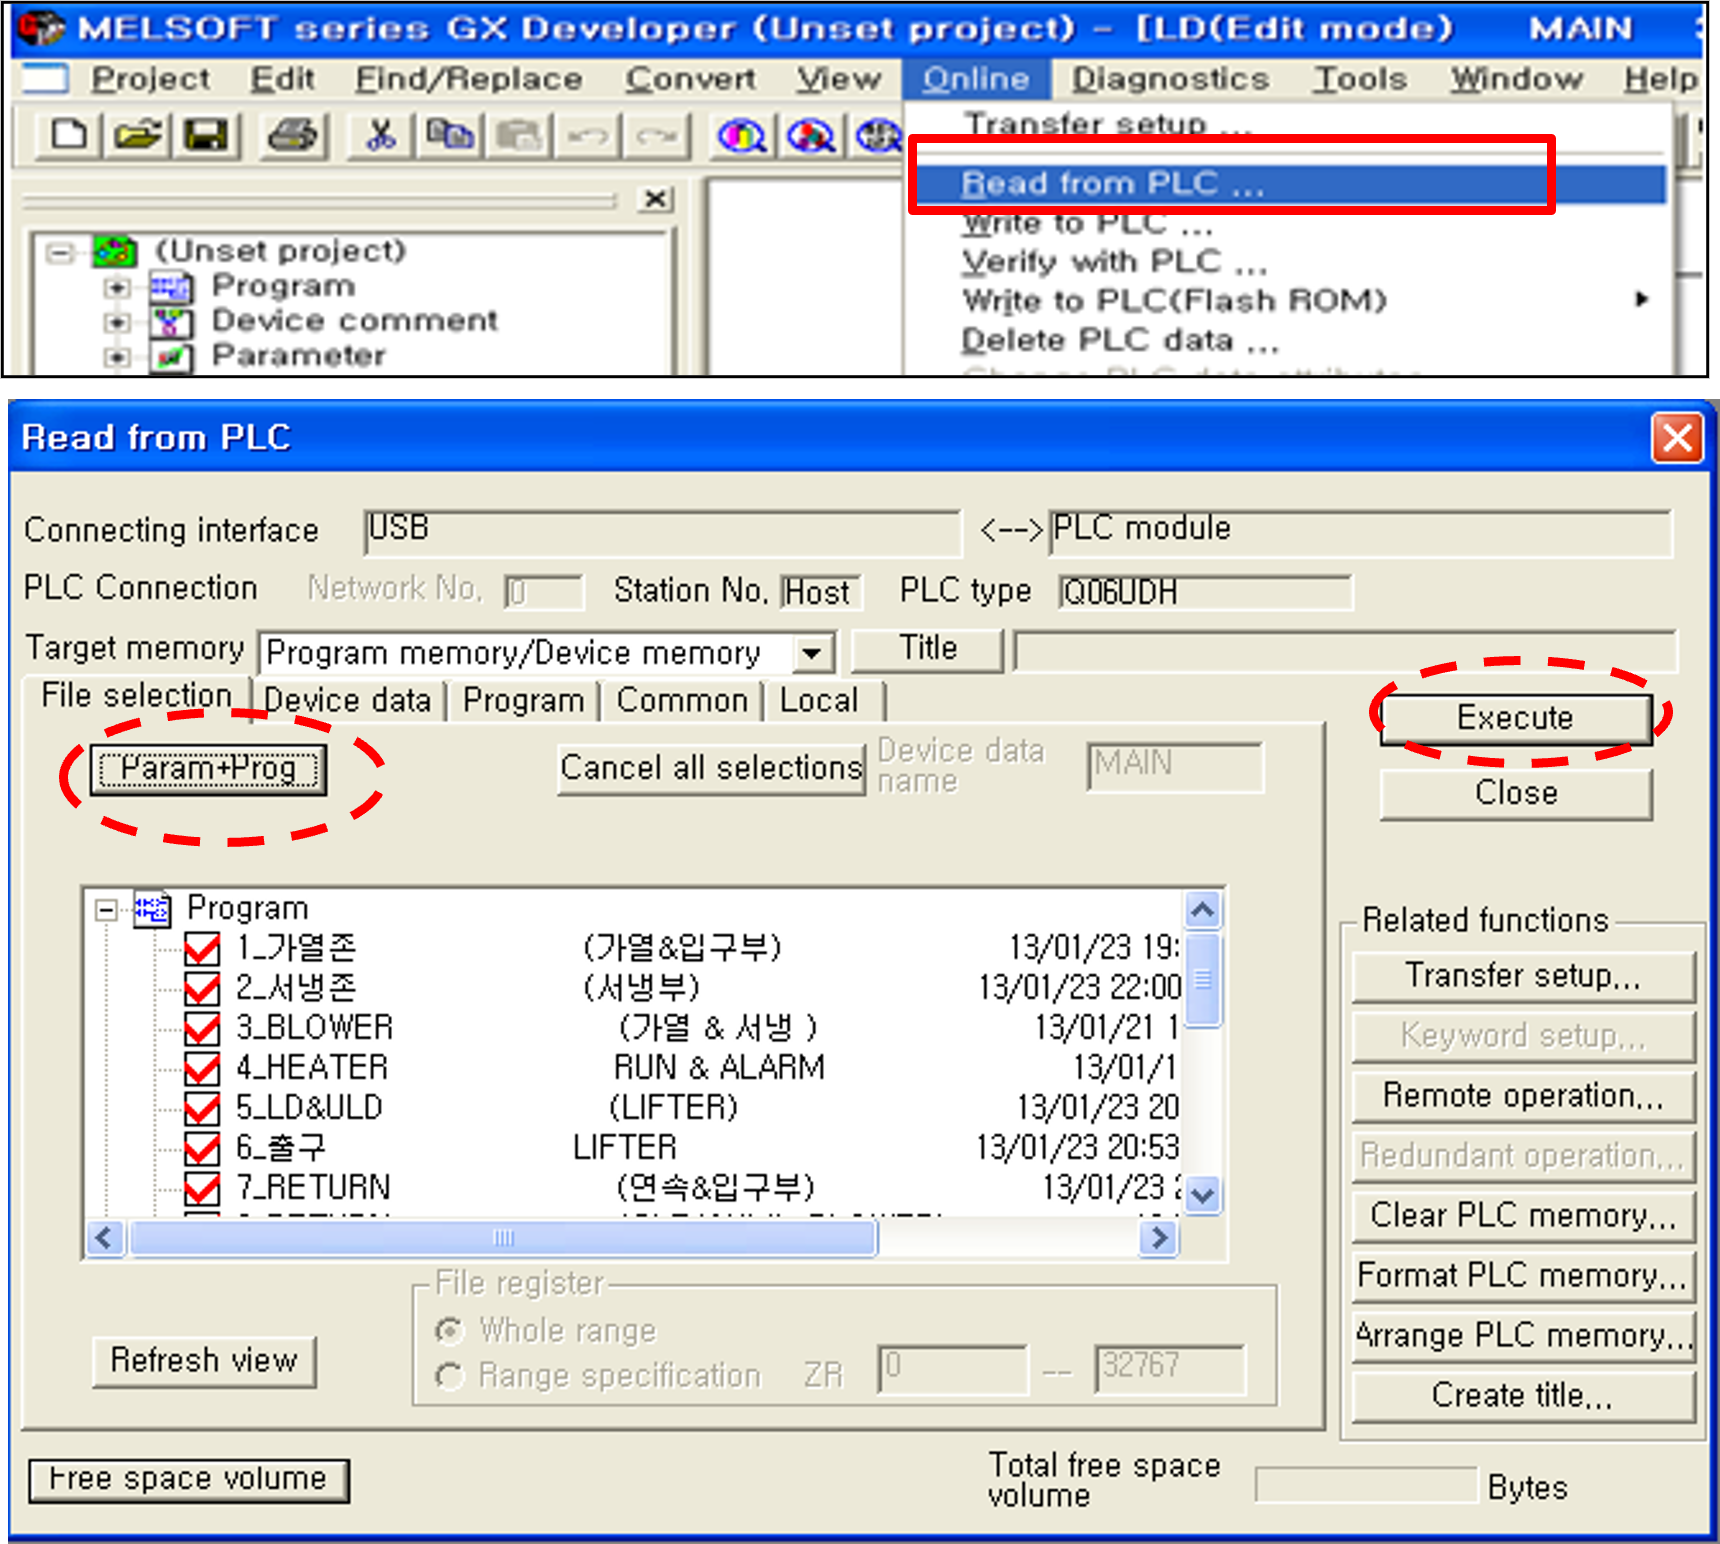Toggle the 4_HEATER checkbox

(x=202, y=1069)
